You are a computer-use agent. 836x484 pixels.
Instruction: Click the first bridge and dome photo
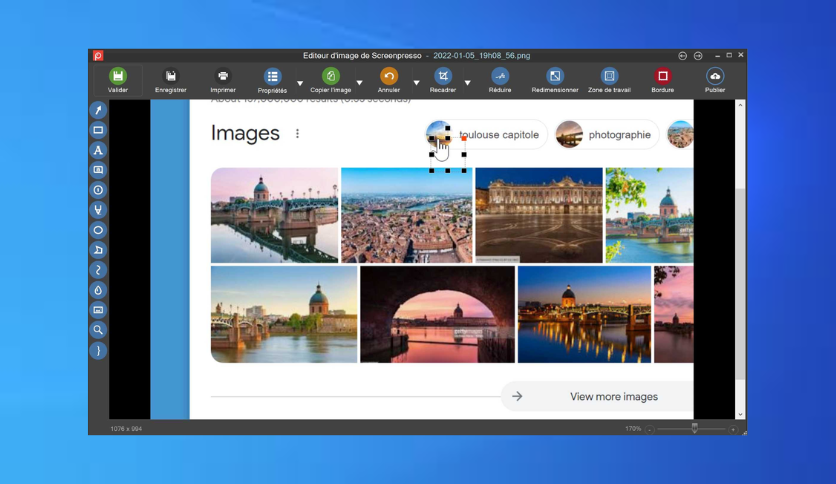(x=275, y=215)
